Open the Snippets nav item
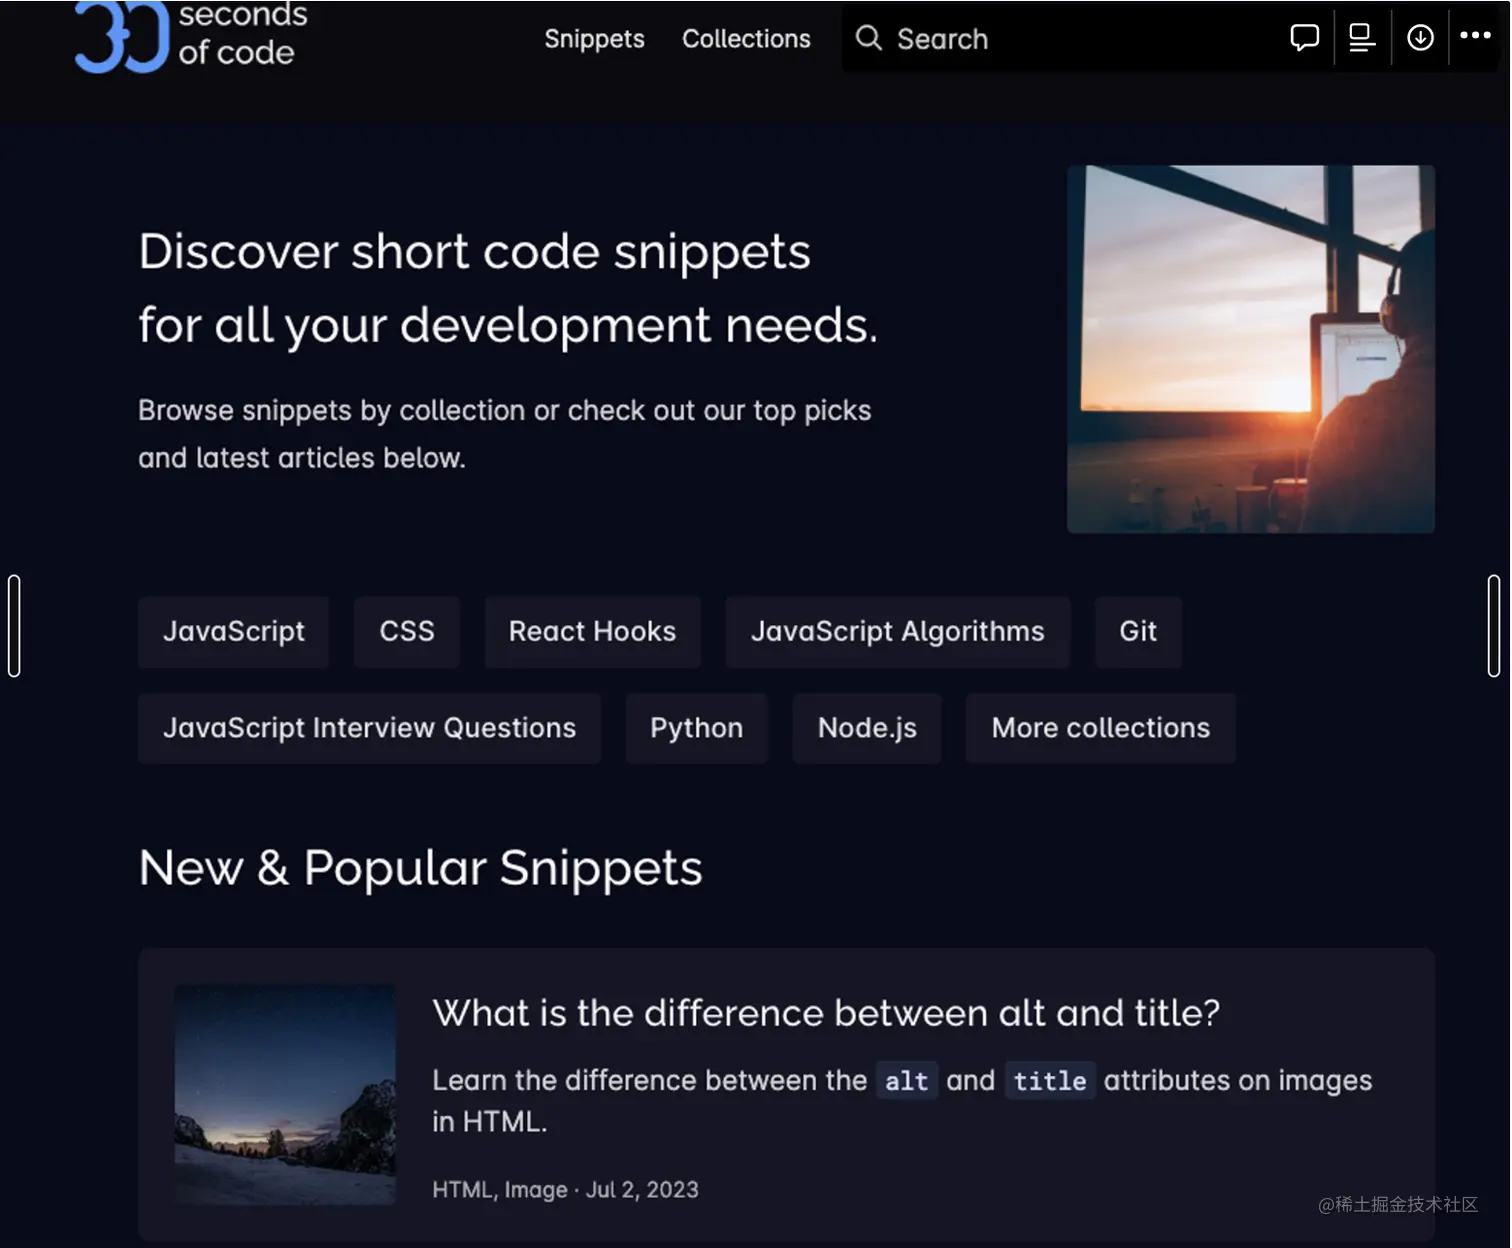 594,39
